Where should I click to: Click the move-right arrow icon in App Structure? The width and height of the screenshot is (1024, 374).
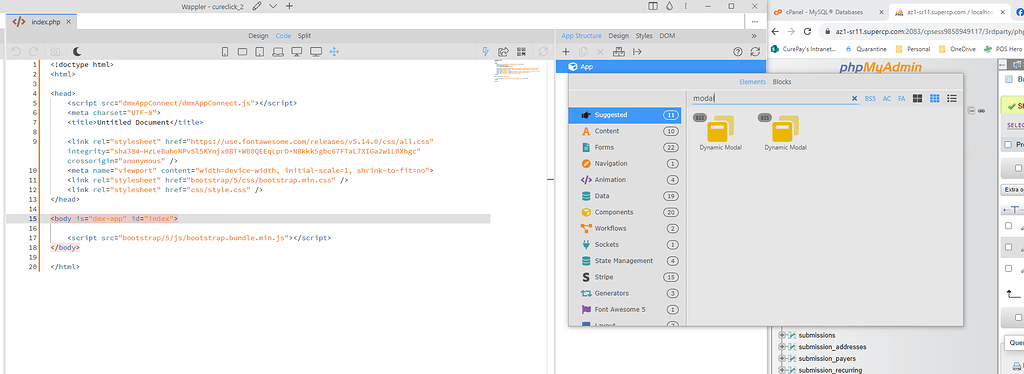[637, 52]
